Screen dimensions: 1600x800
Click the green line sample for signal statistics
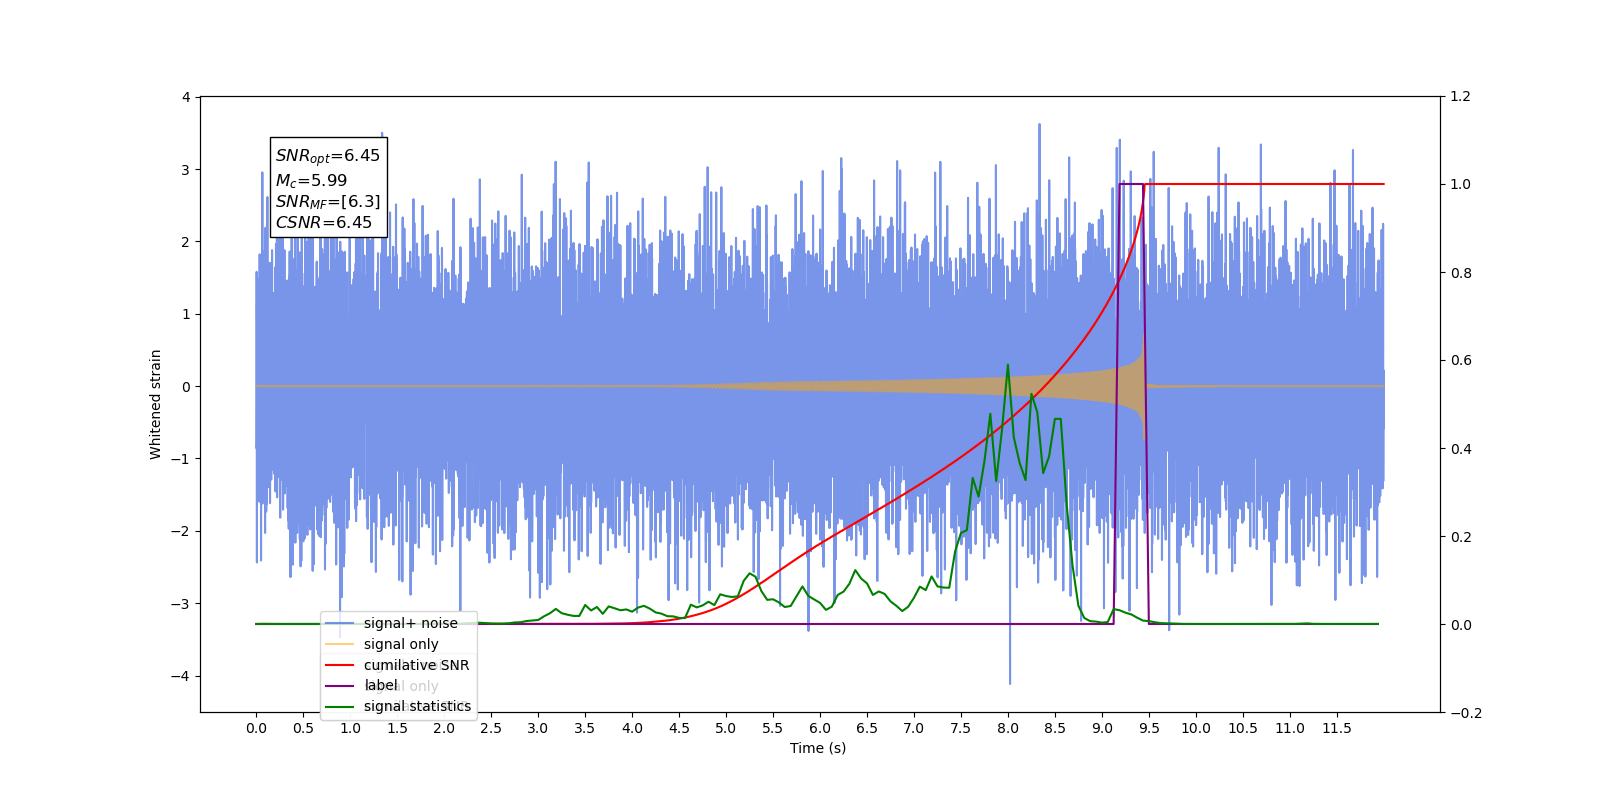click(340, 706)
